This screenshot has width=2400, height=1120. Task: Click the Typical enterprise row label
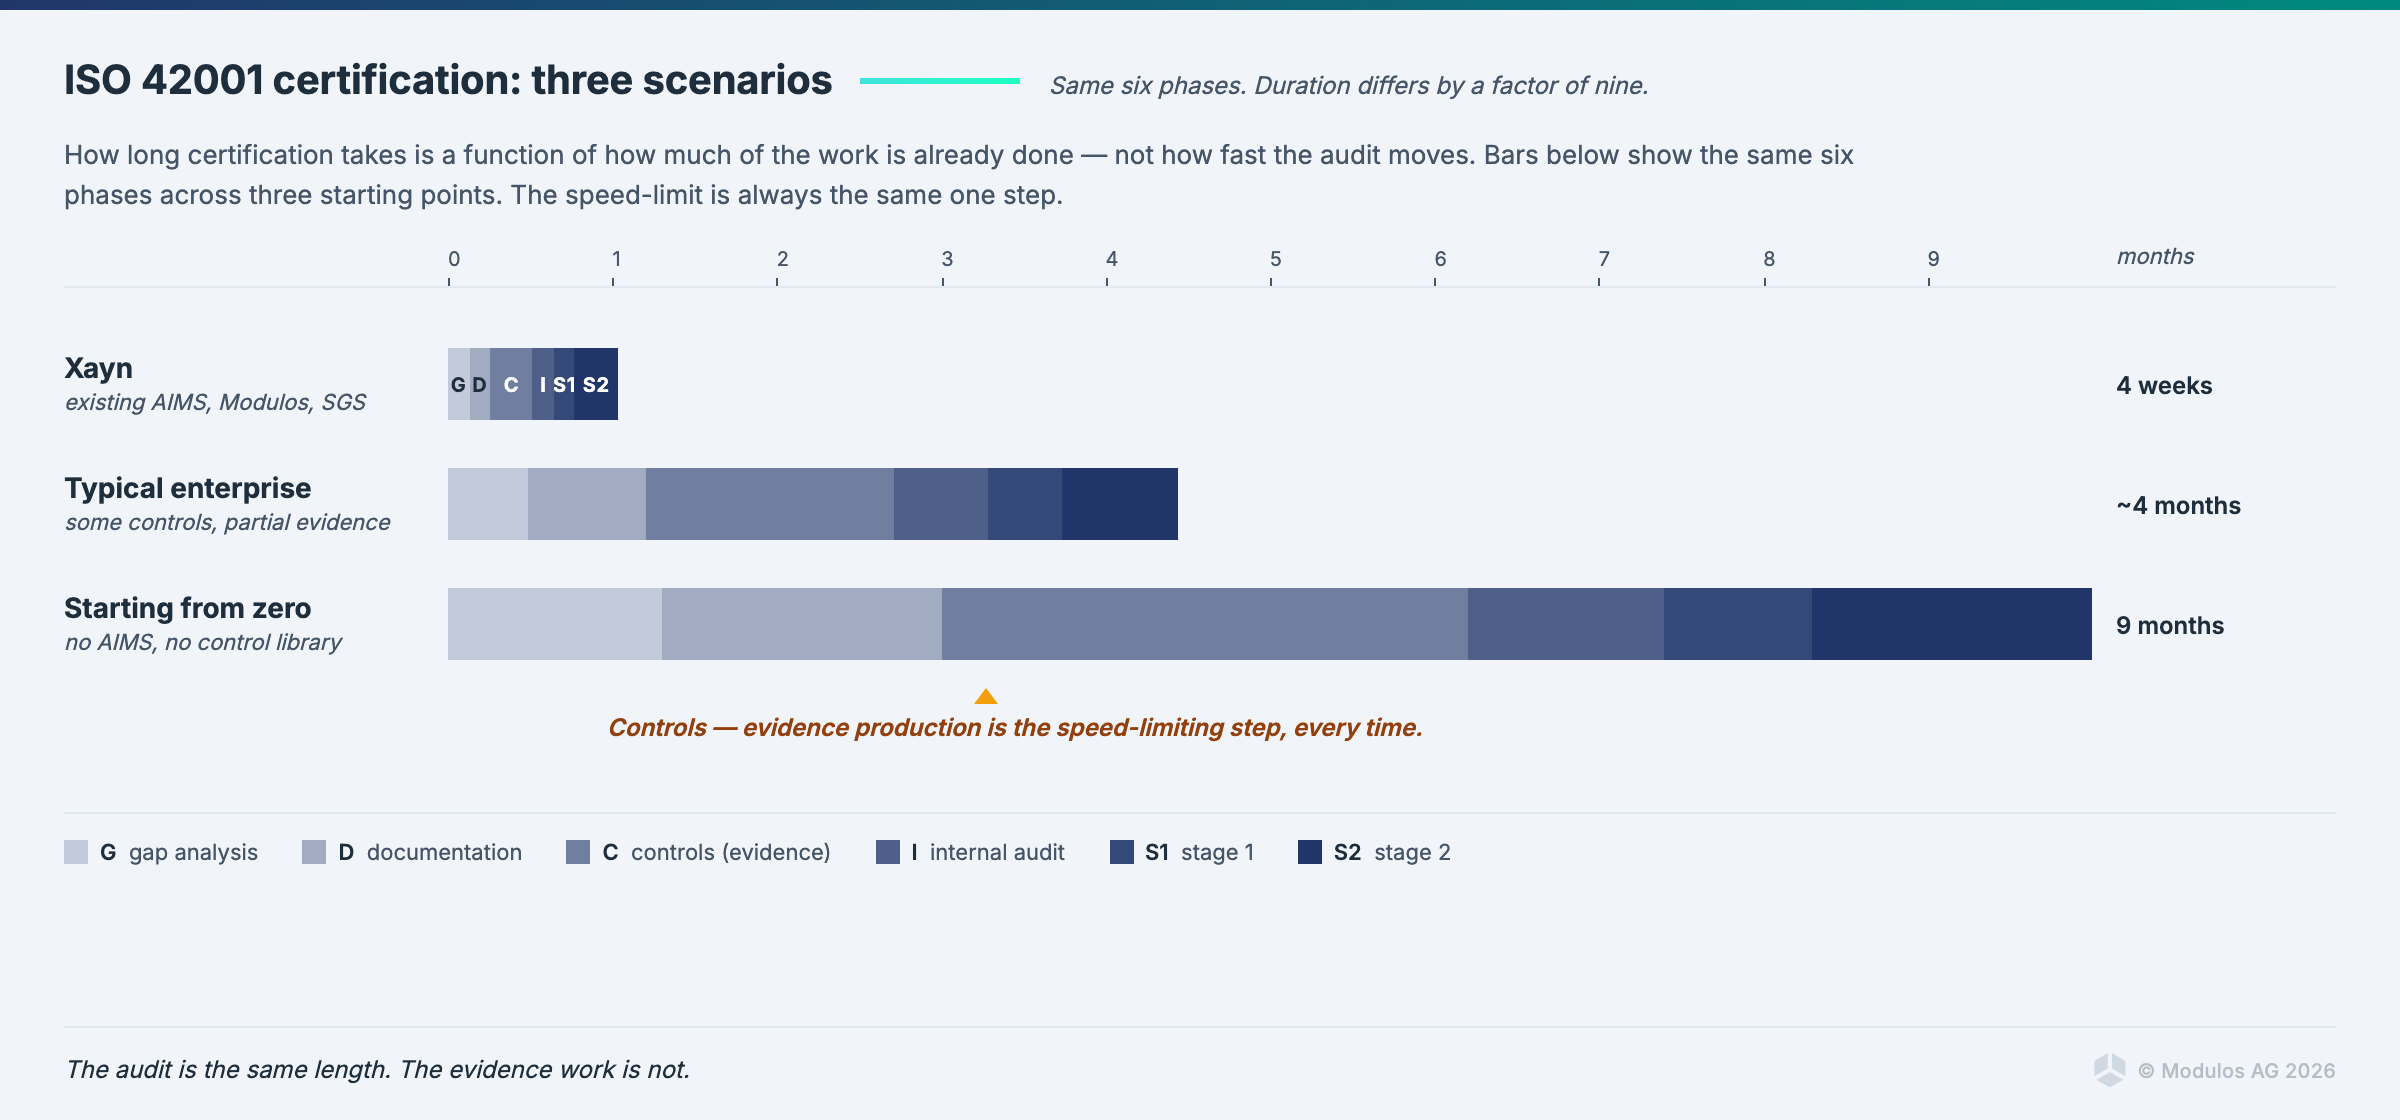pyautogui.click(x=188, y=488)
